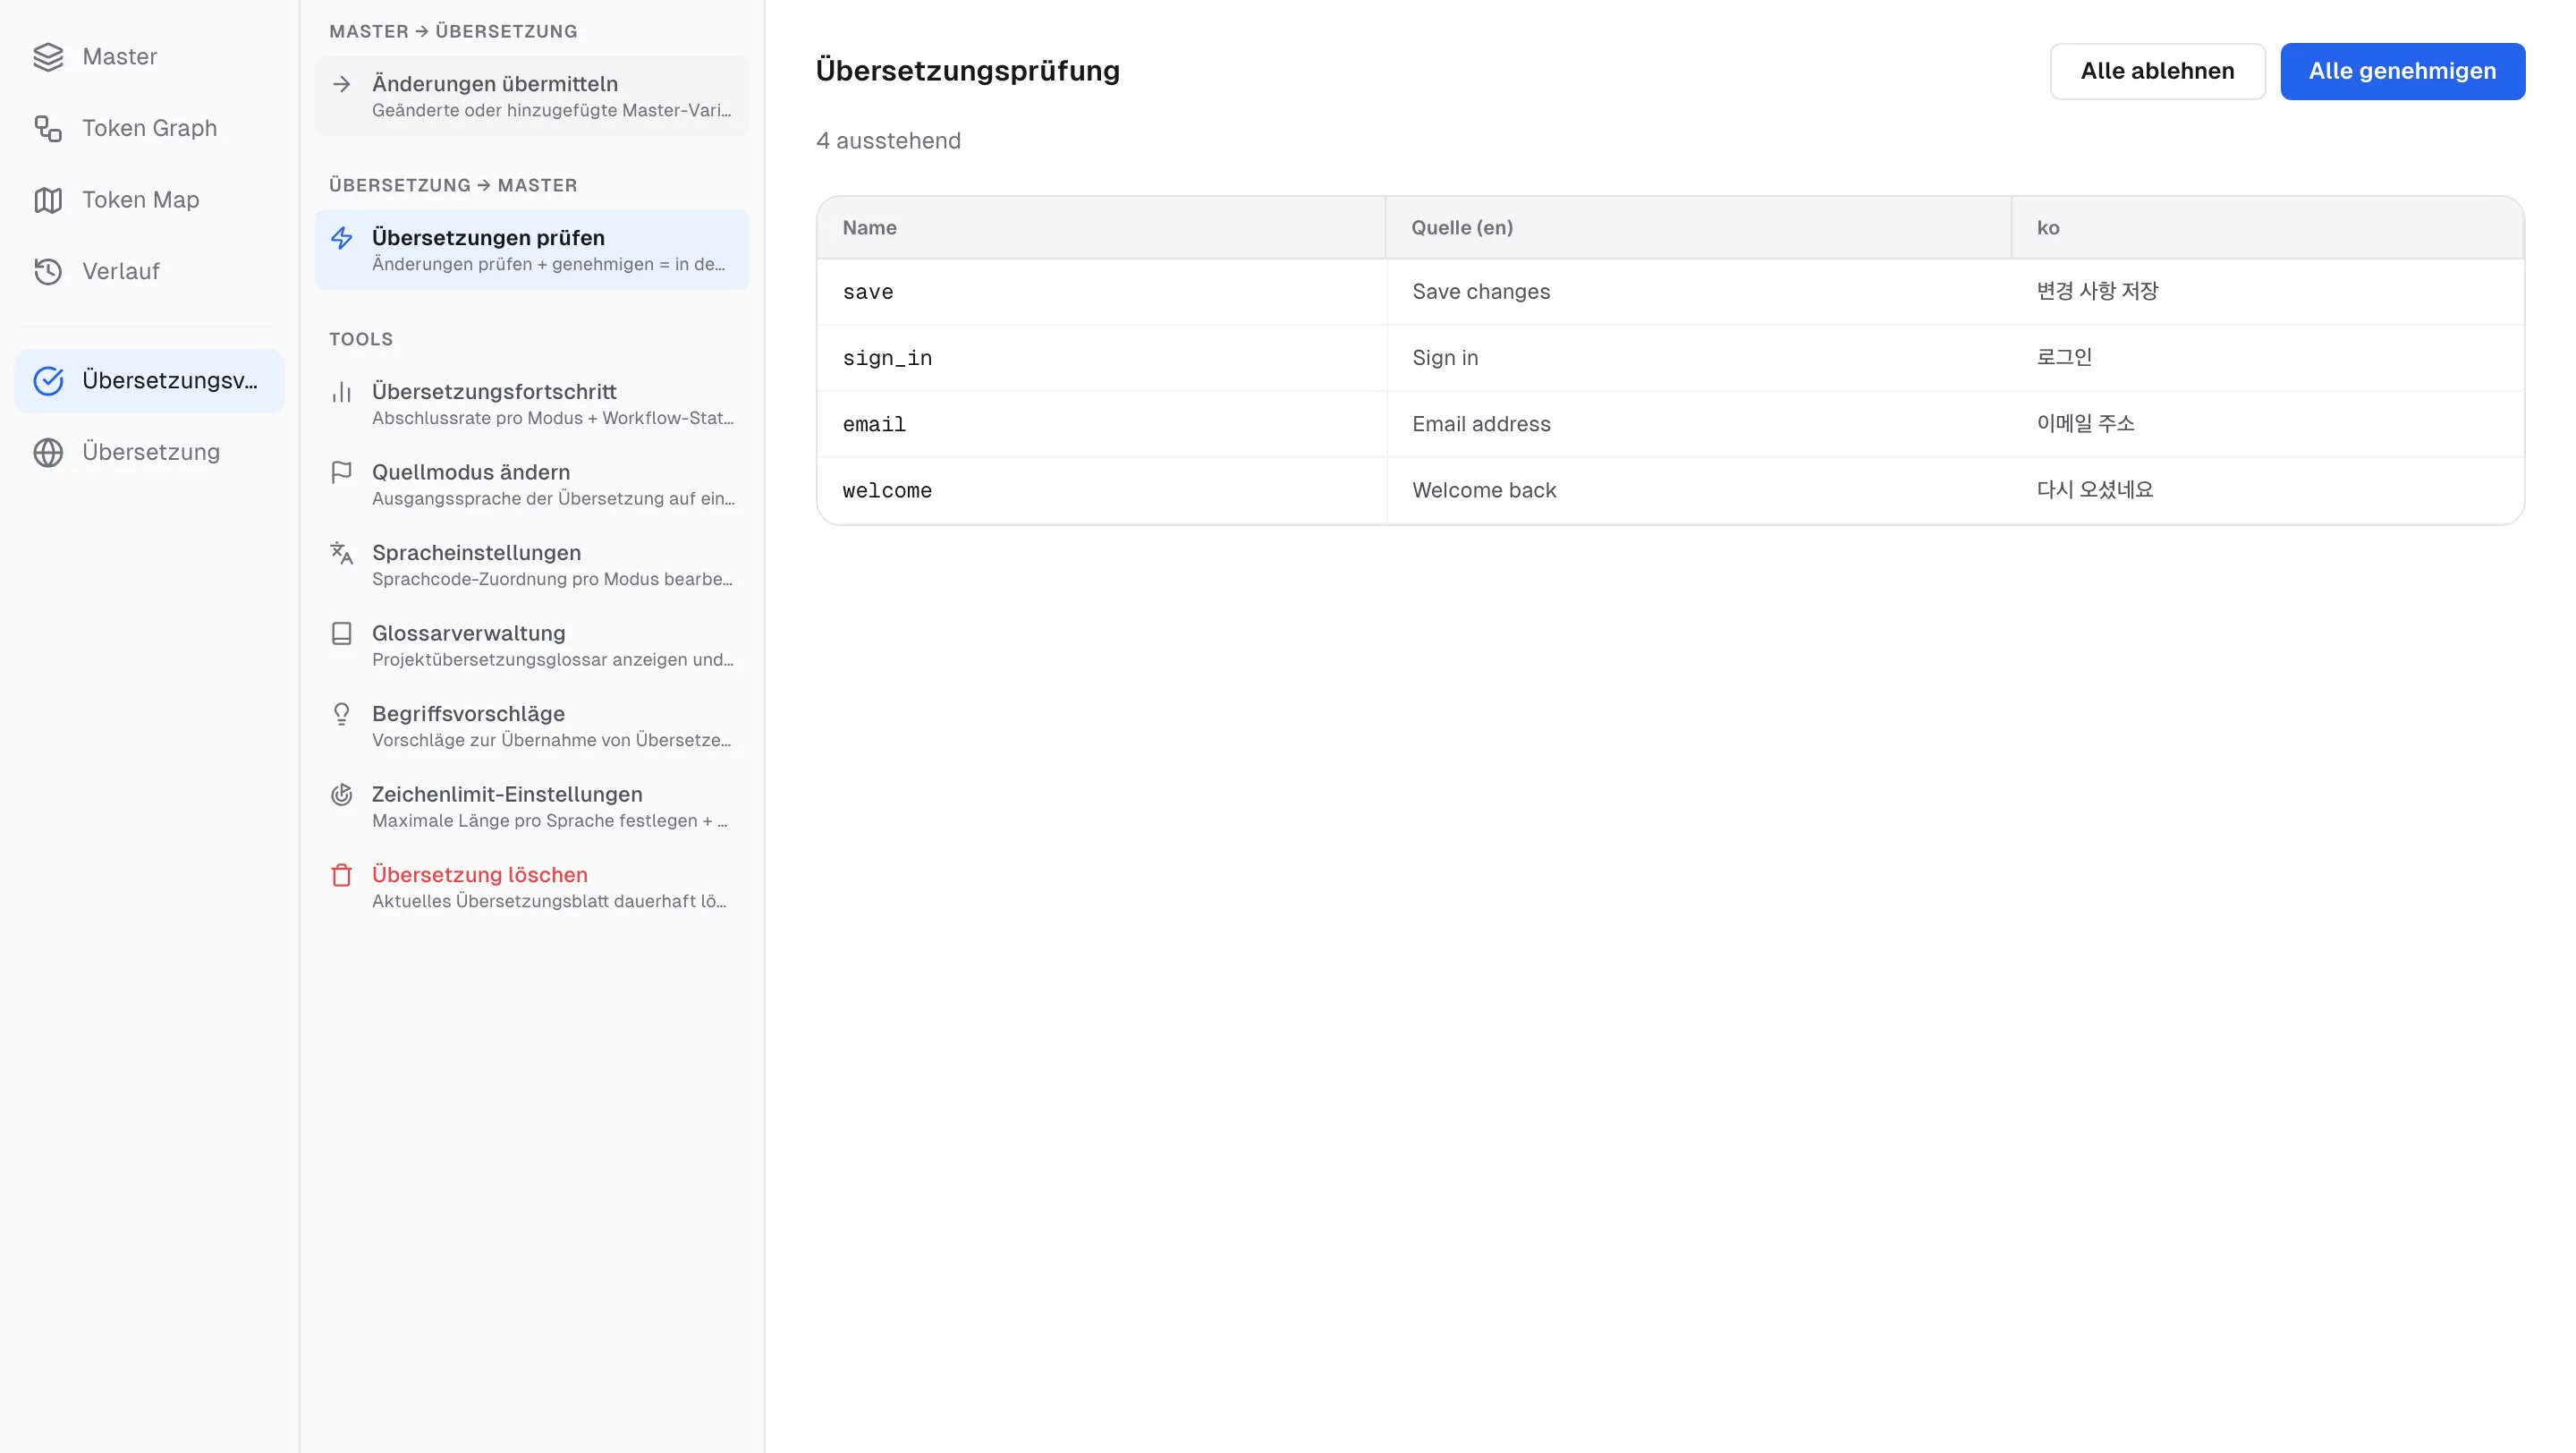
Task: Open Zeichenlimit-Einstellungen
Action: click(532, 806)
